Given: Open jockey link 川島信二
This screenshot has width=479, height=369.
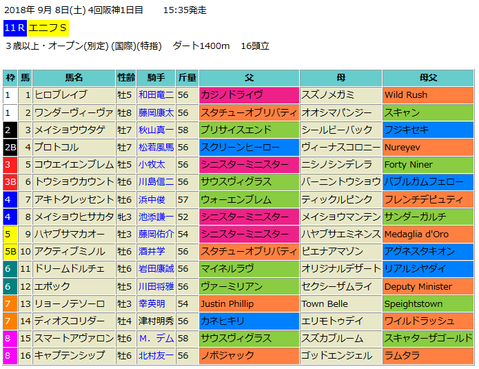Looking at the screenshot, I should [156, 182].
